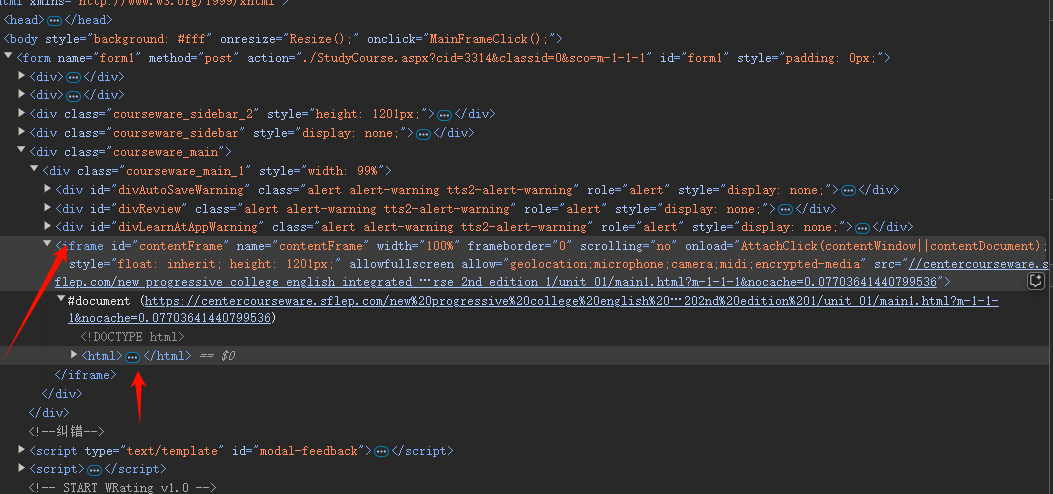Click ellipsis badge between html tags
The width and height of the screenshot is (1053, 494).
[x=133, y=356]
